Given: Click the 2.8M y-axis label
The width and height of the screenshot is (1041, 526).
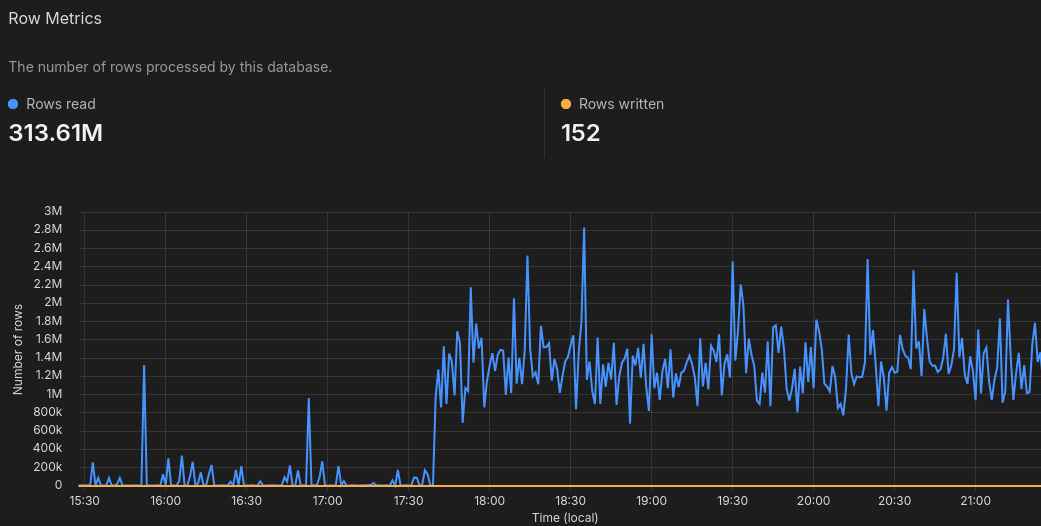Looking at the screenshot, I should pyautogui.click(x=48, y=228).
